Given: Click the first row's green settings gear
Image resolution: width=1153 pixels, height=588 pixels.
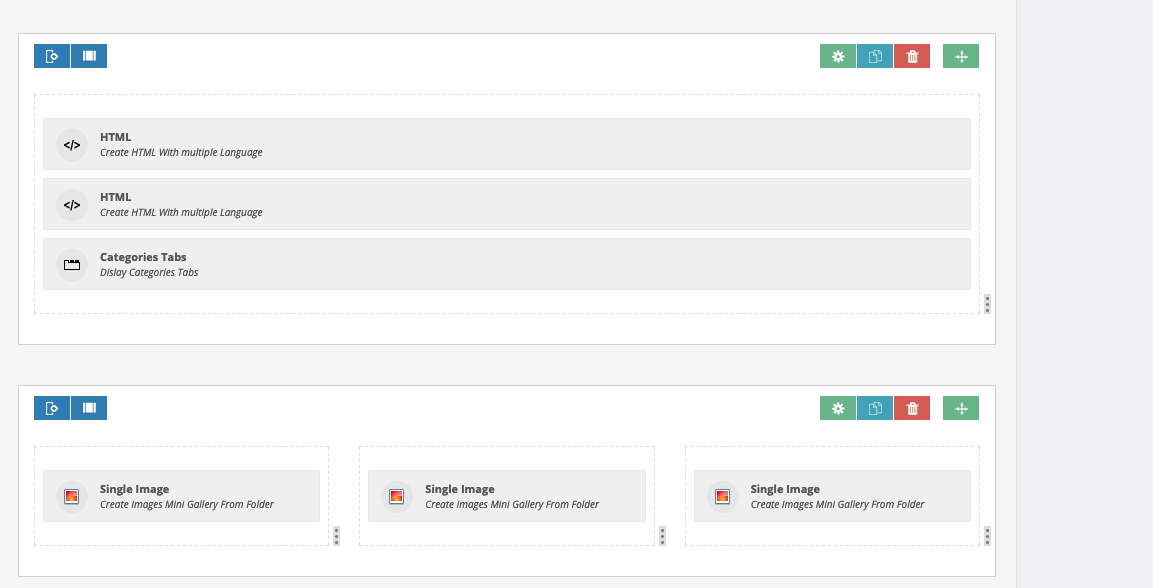Looking at the screenshot, I should [x=838, y=57].
